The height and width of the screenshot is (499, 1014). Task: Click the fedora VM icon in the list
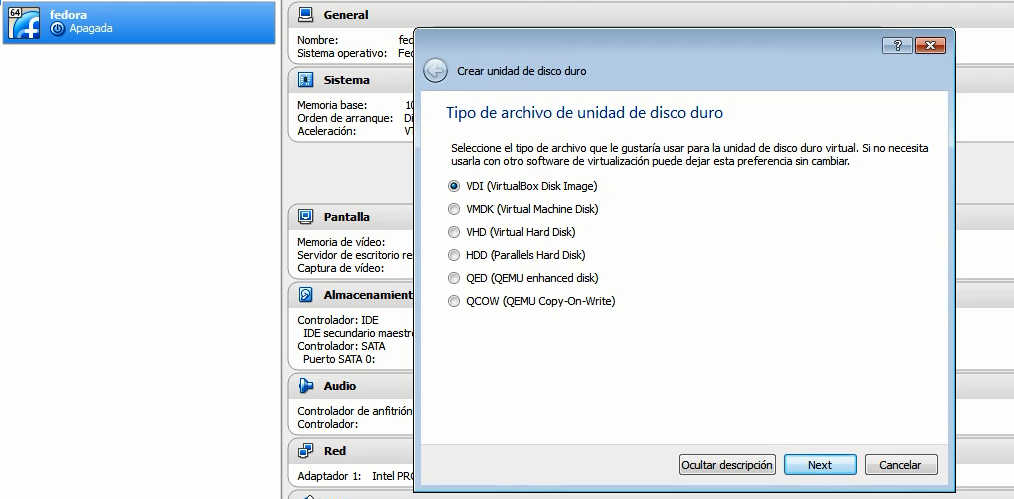(24, 23)
